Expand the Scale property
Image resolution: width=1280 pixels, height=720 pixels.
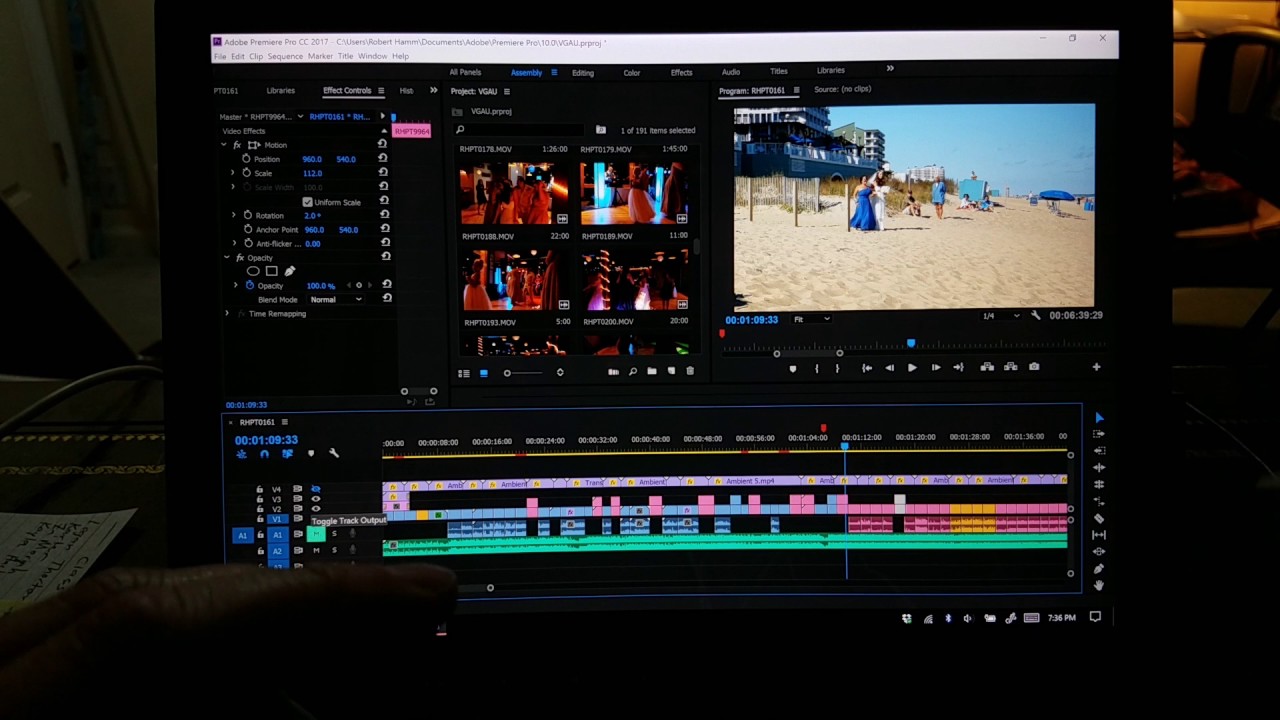tap(234, 173)
